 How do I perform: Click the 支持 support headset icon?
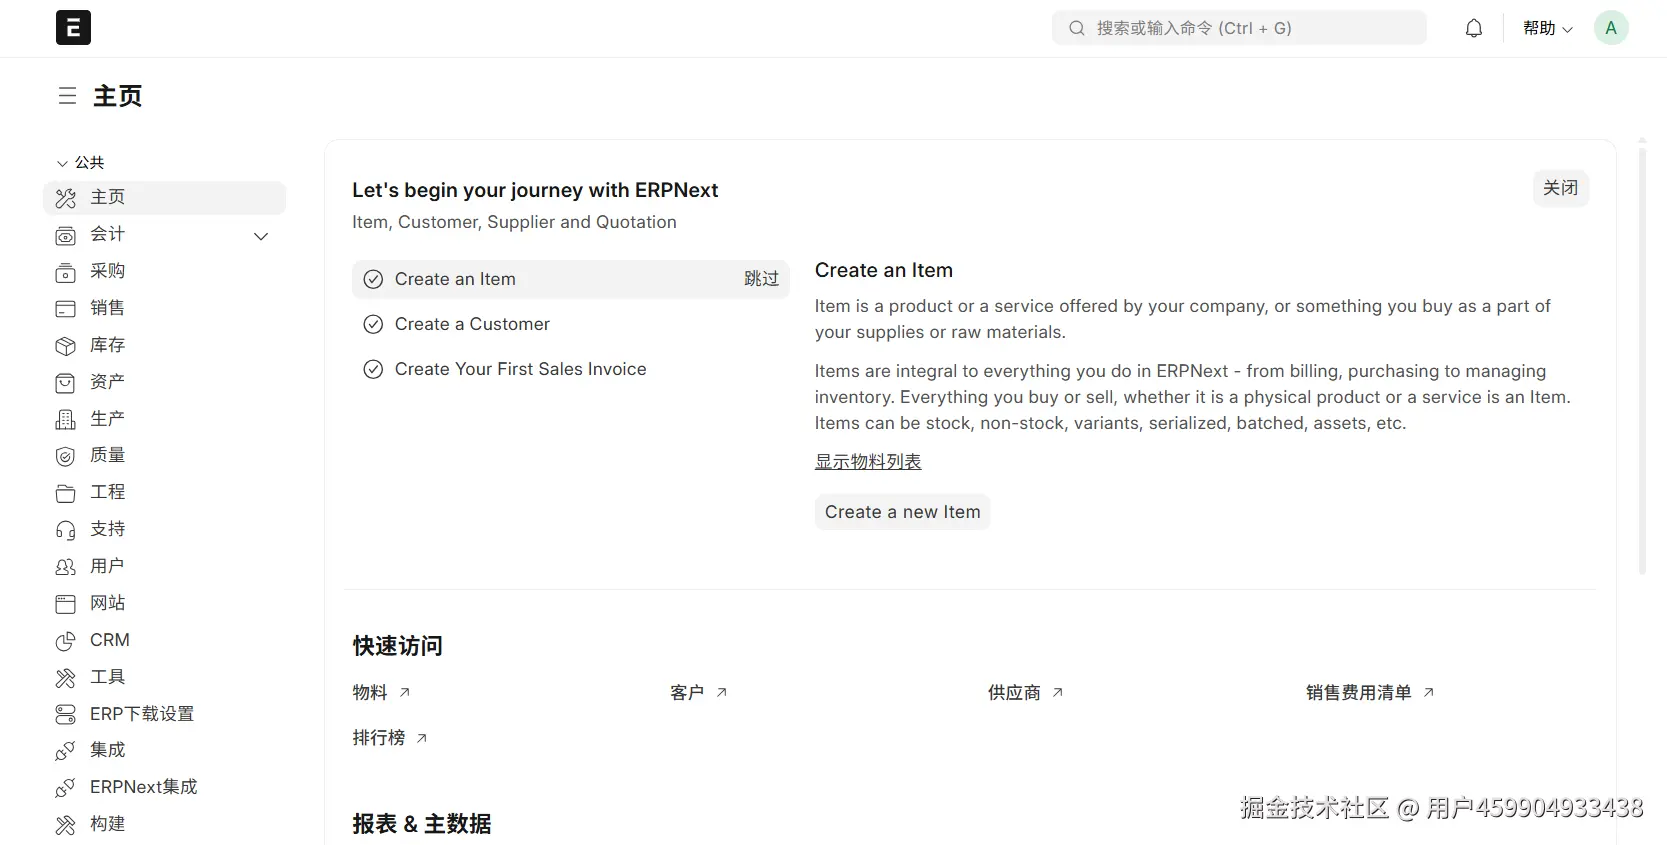click(65, 530)
